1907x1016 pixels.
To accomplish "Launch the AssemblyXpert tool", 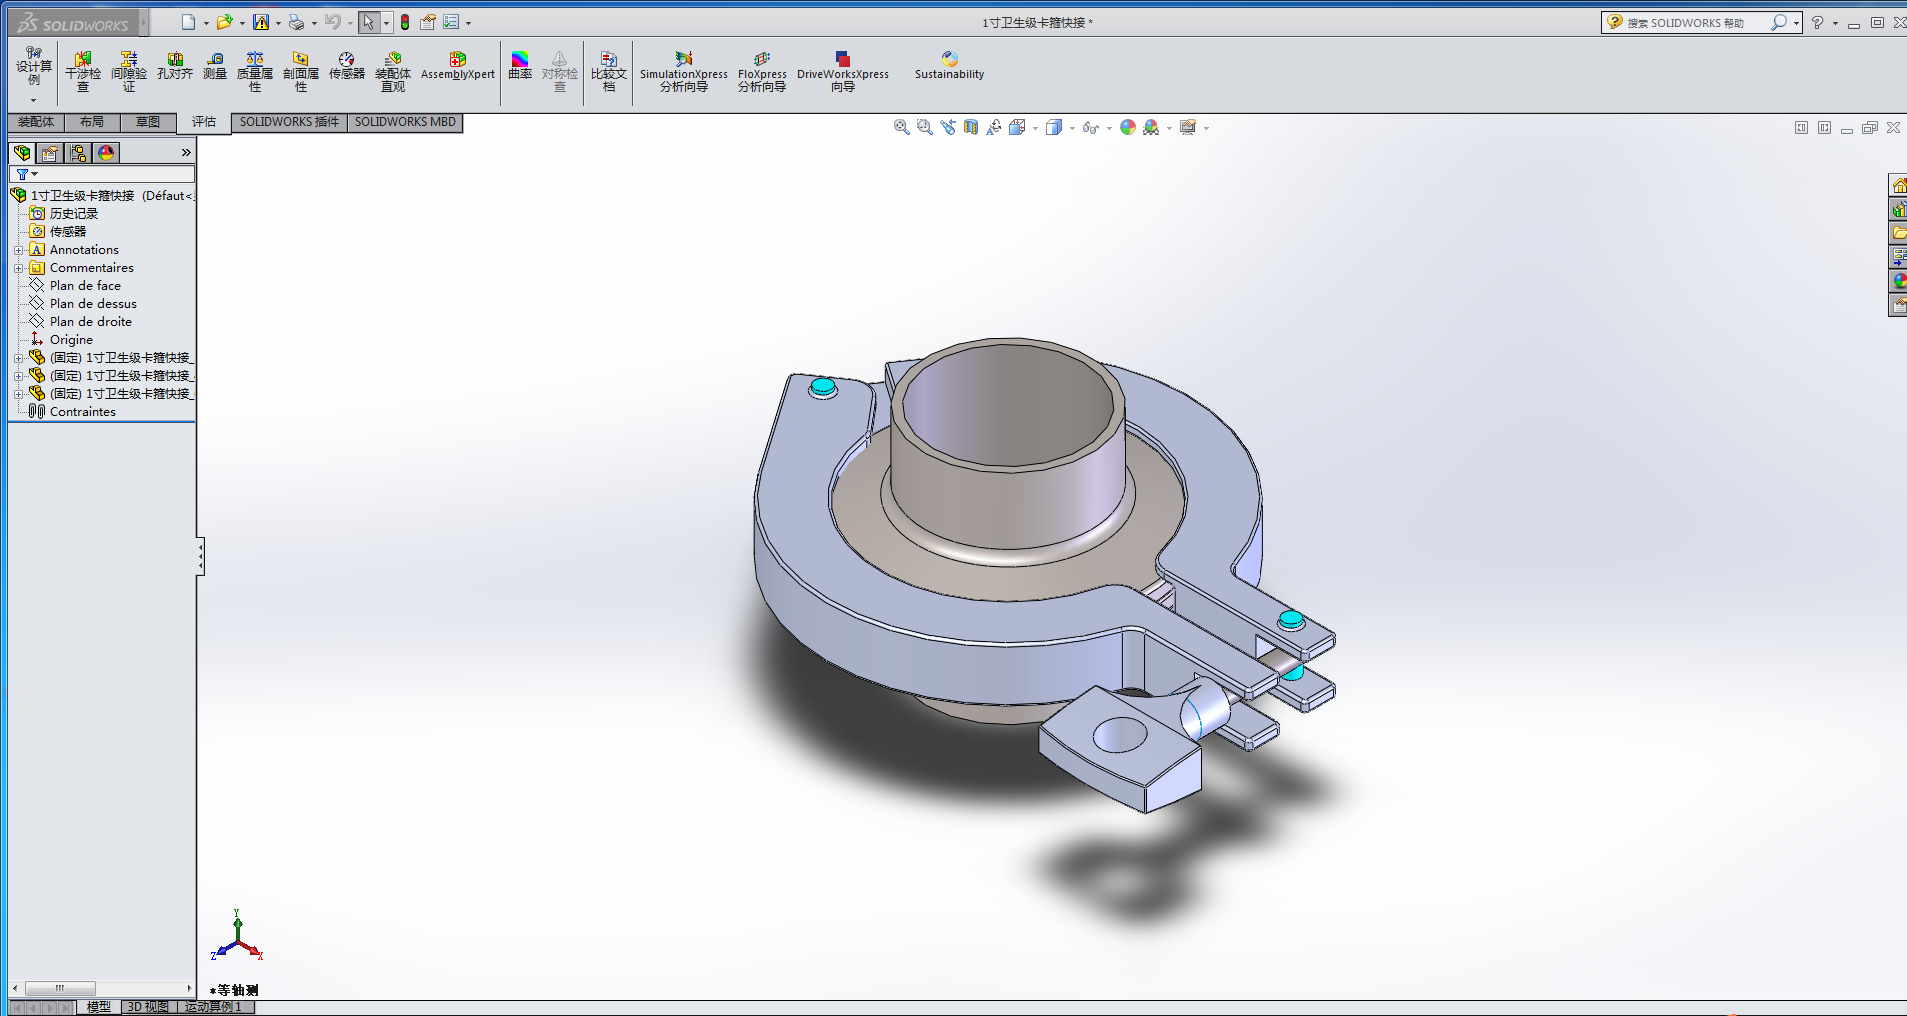I will 457,66.
